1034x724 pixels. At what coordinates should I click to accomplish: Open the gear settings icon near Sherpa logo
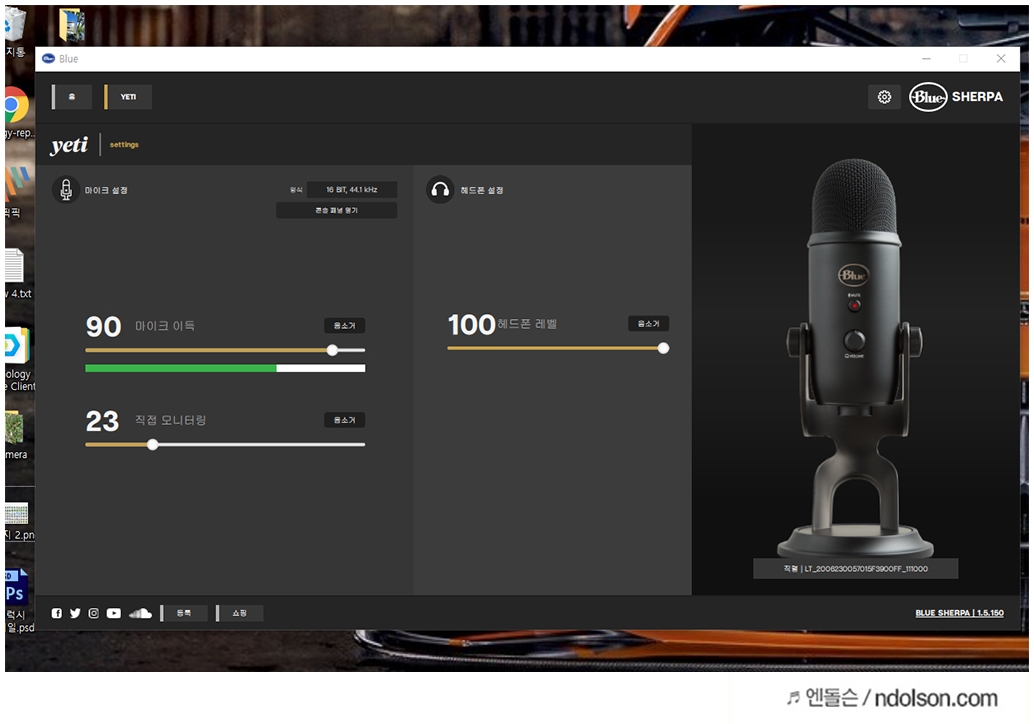tap(884, 97)
